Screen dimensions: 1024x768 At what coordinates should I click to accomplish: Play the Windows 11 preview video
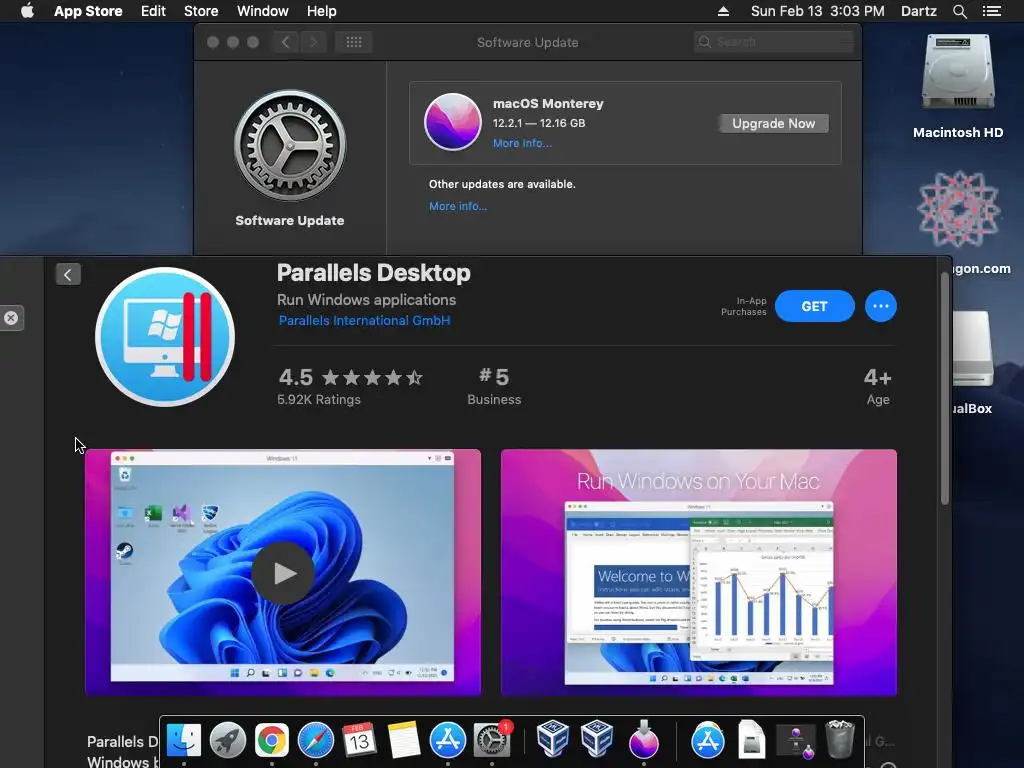(283, 573)
